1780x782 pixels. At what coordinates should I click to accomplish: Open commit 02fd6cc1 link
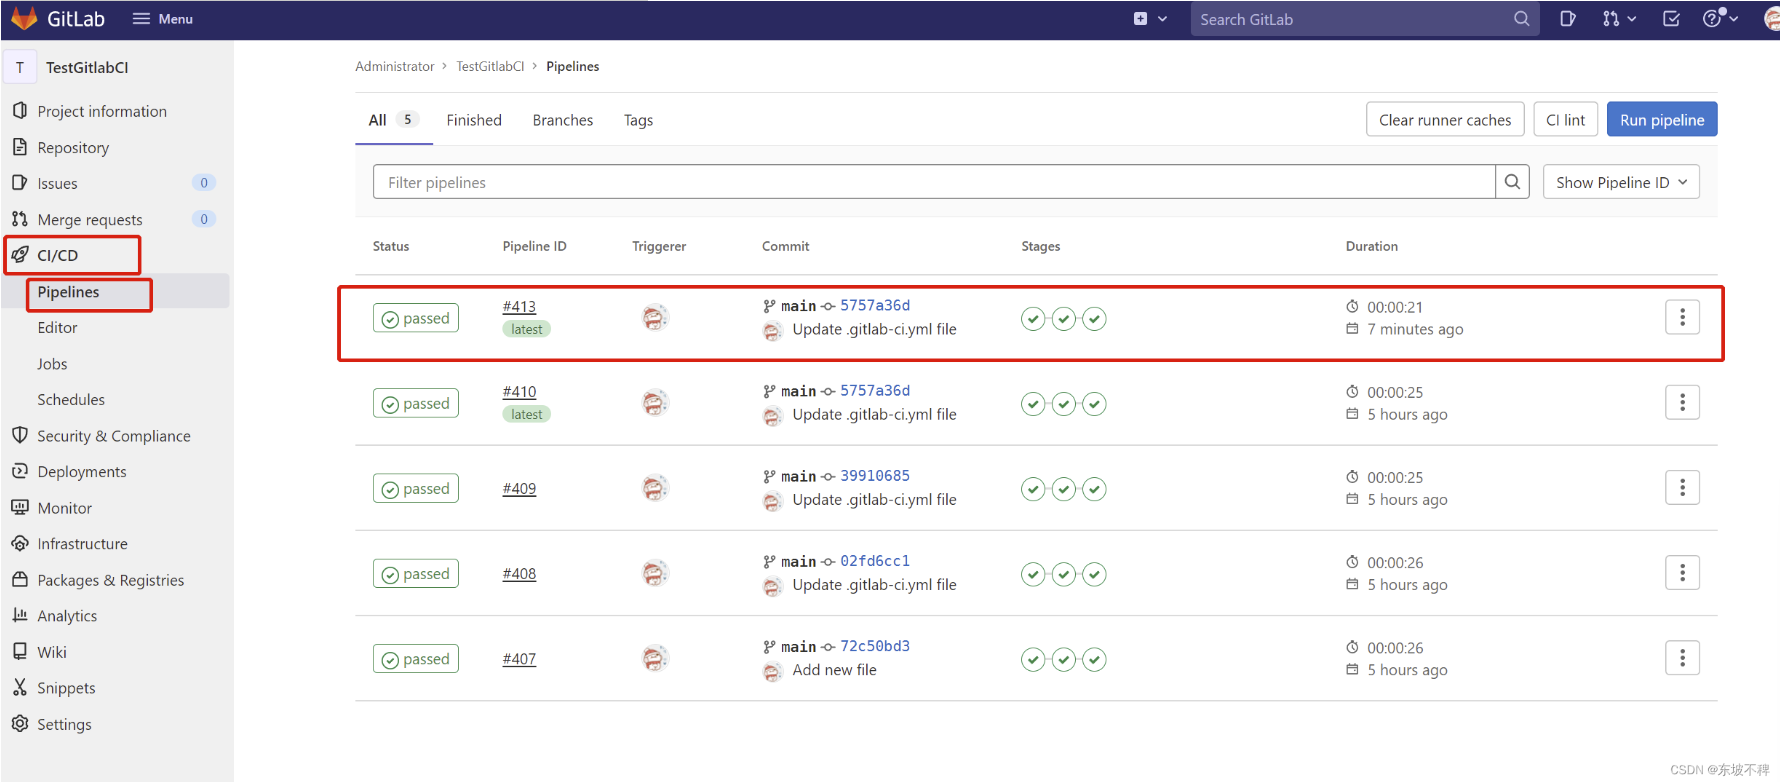[875, 561]
